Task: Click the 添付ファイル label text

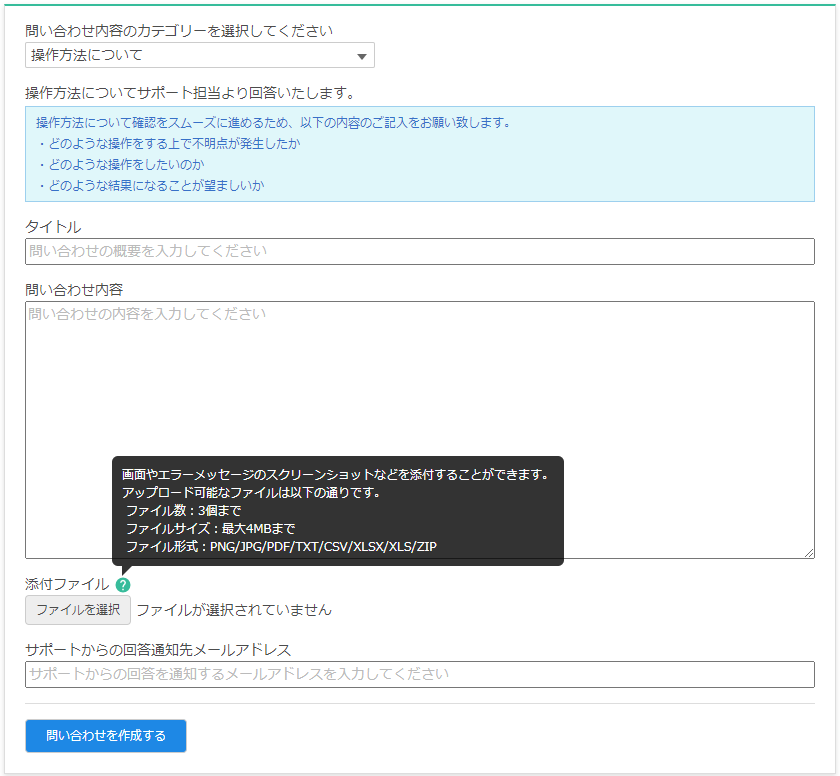Action: click(67, 585)
